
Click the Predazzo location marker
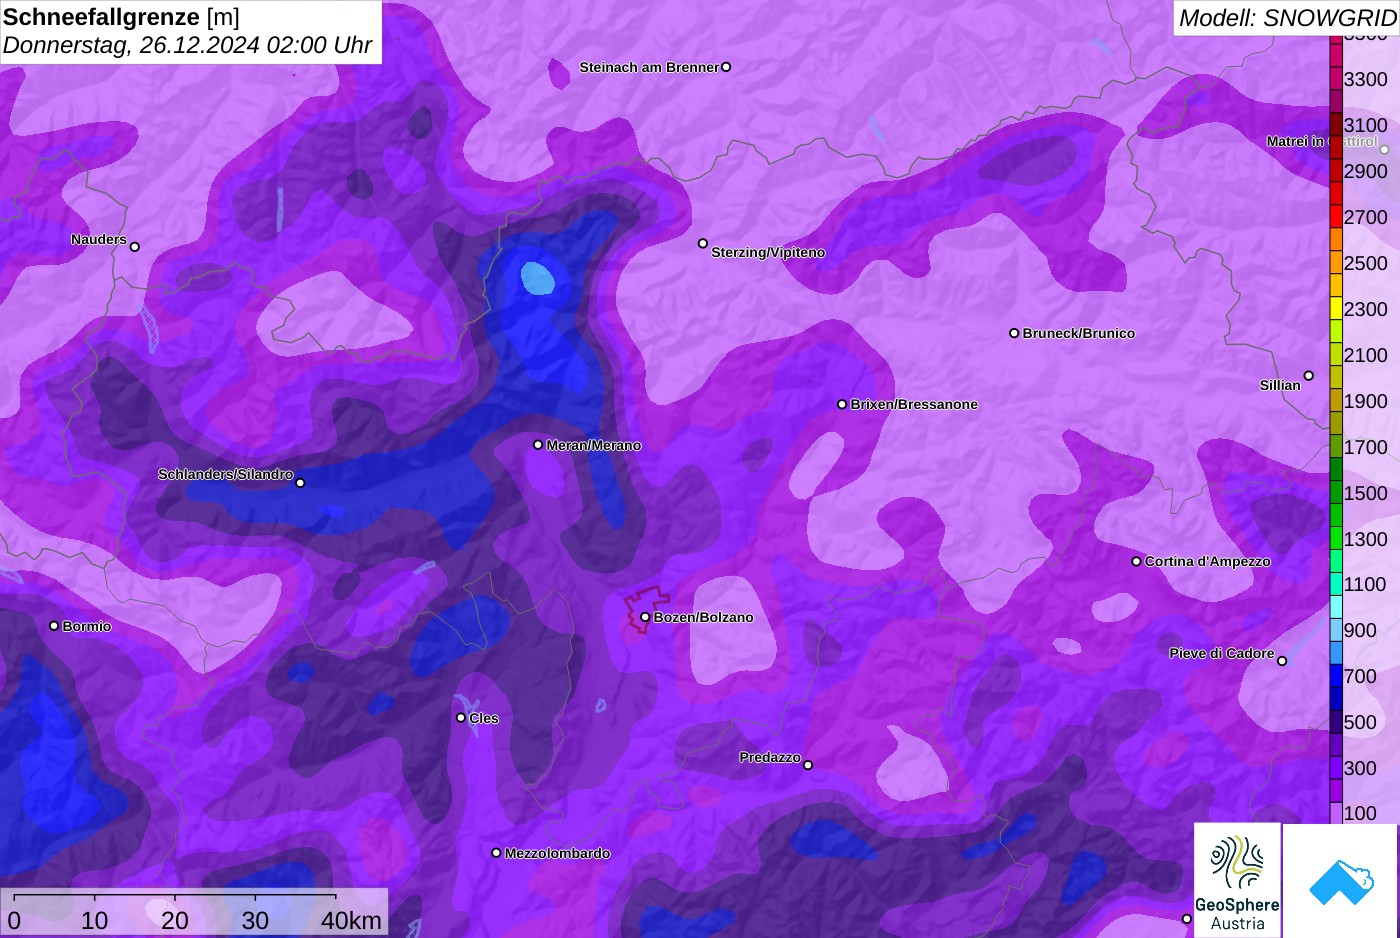click(x=808, y=765)
